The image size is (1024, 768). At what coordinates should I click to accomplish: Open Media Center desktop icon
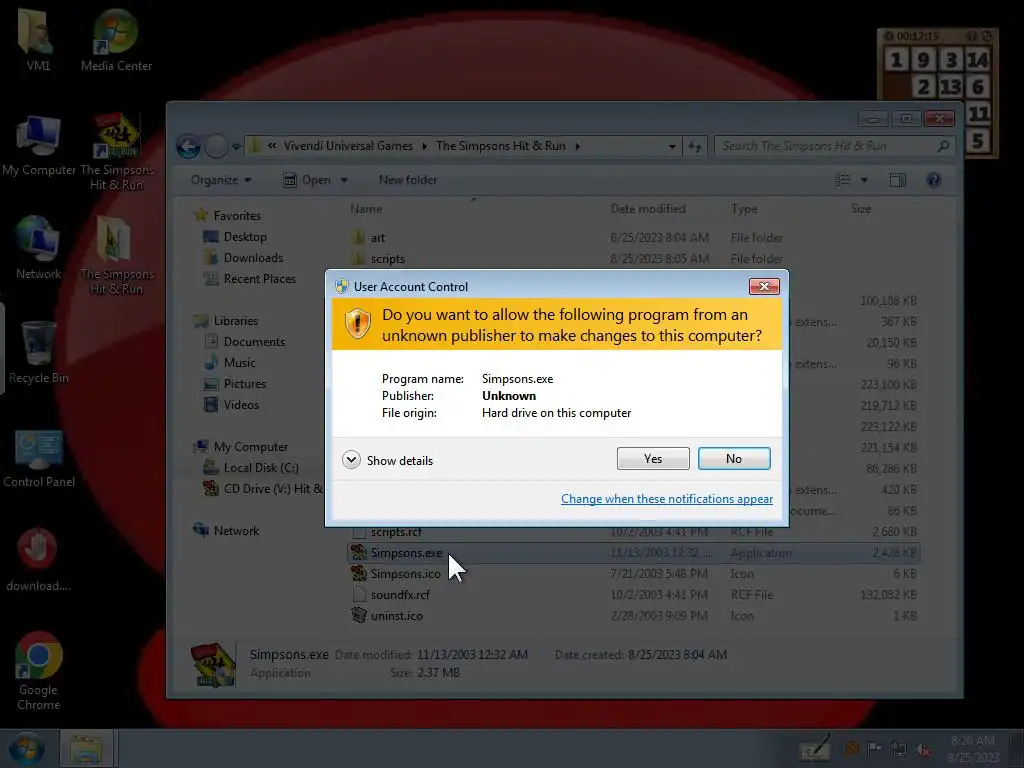pos(116,39)
